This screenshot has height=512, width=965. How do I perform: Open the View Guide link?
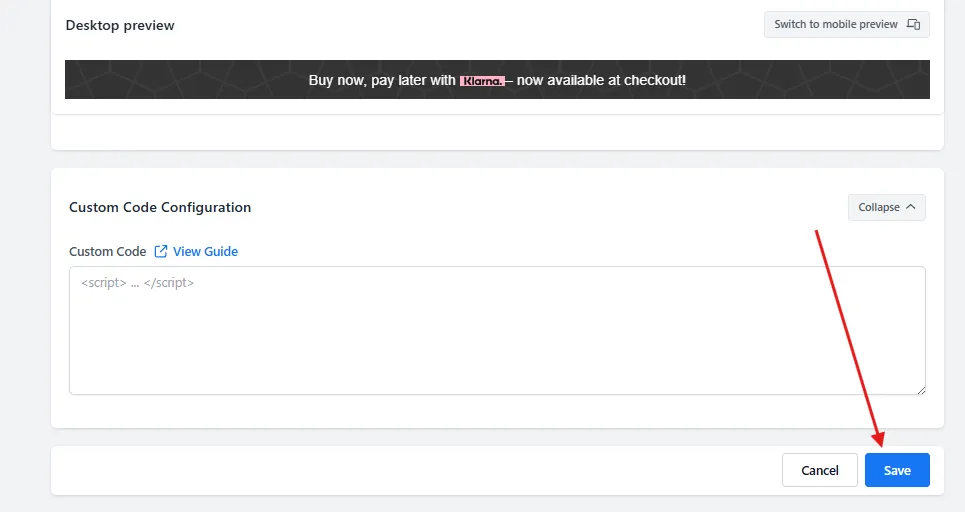(x=205, y=251)
